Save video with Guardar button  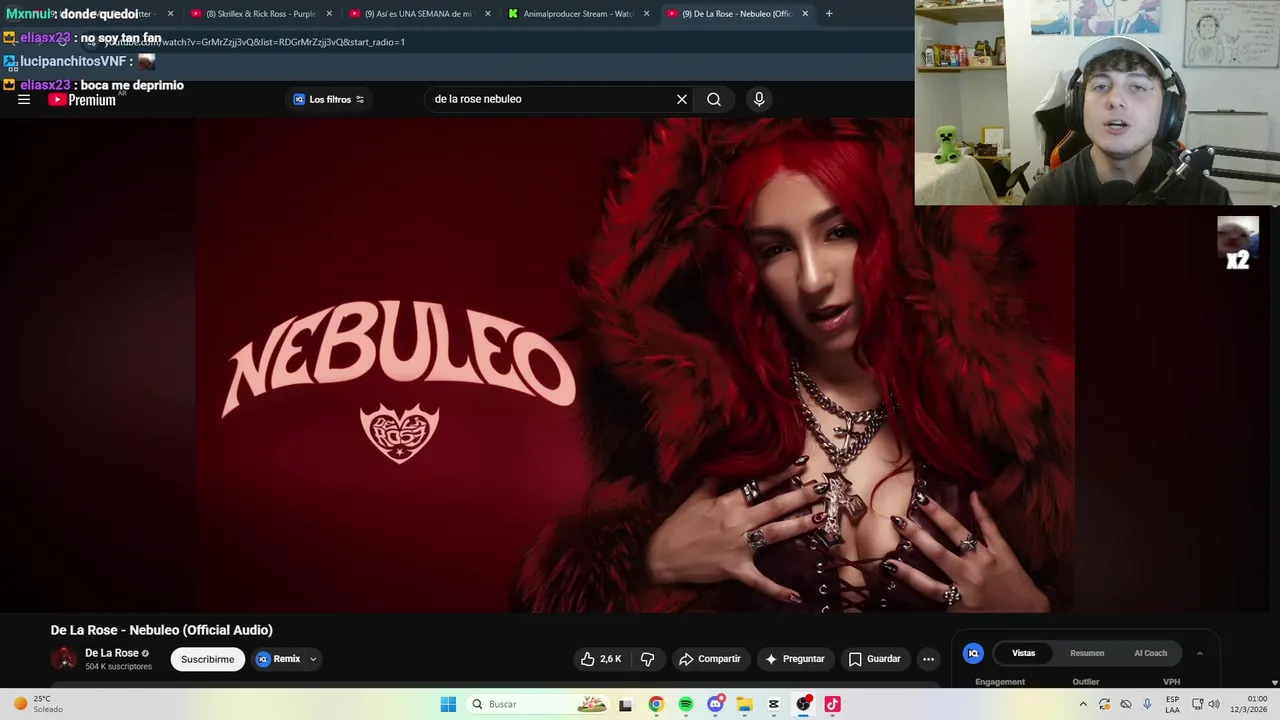point(875,659)
